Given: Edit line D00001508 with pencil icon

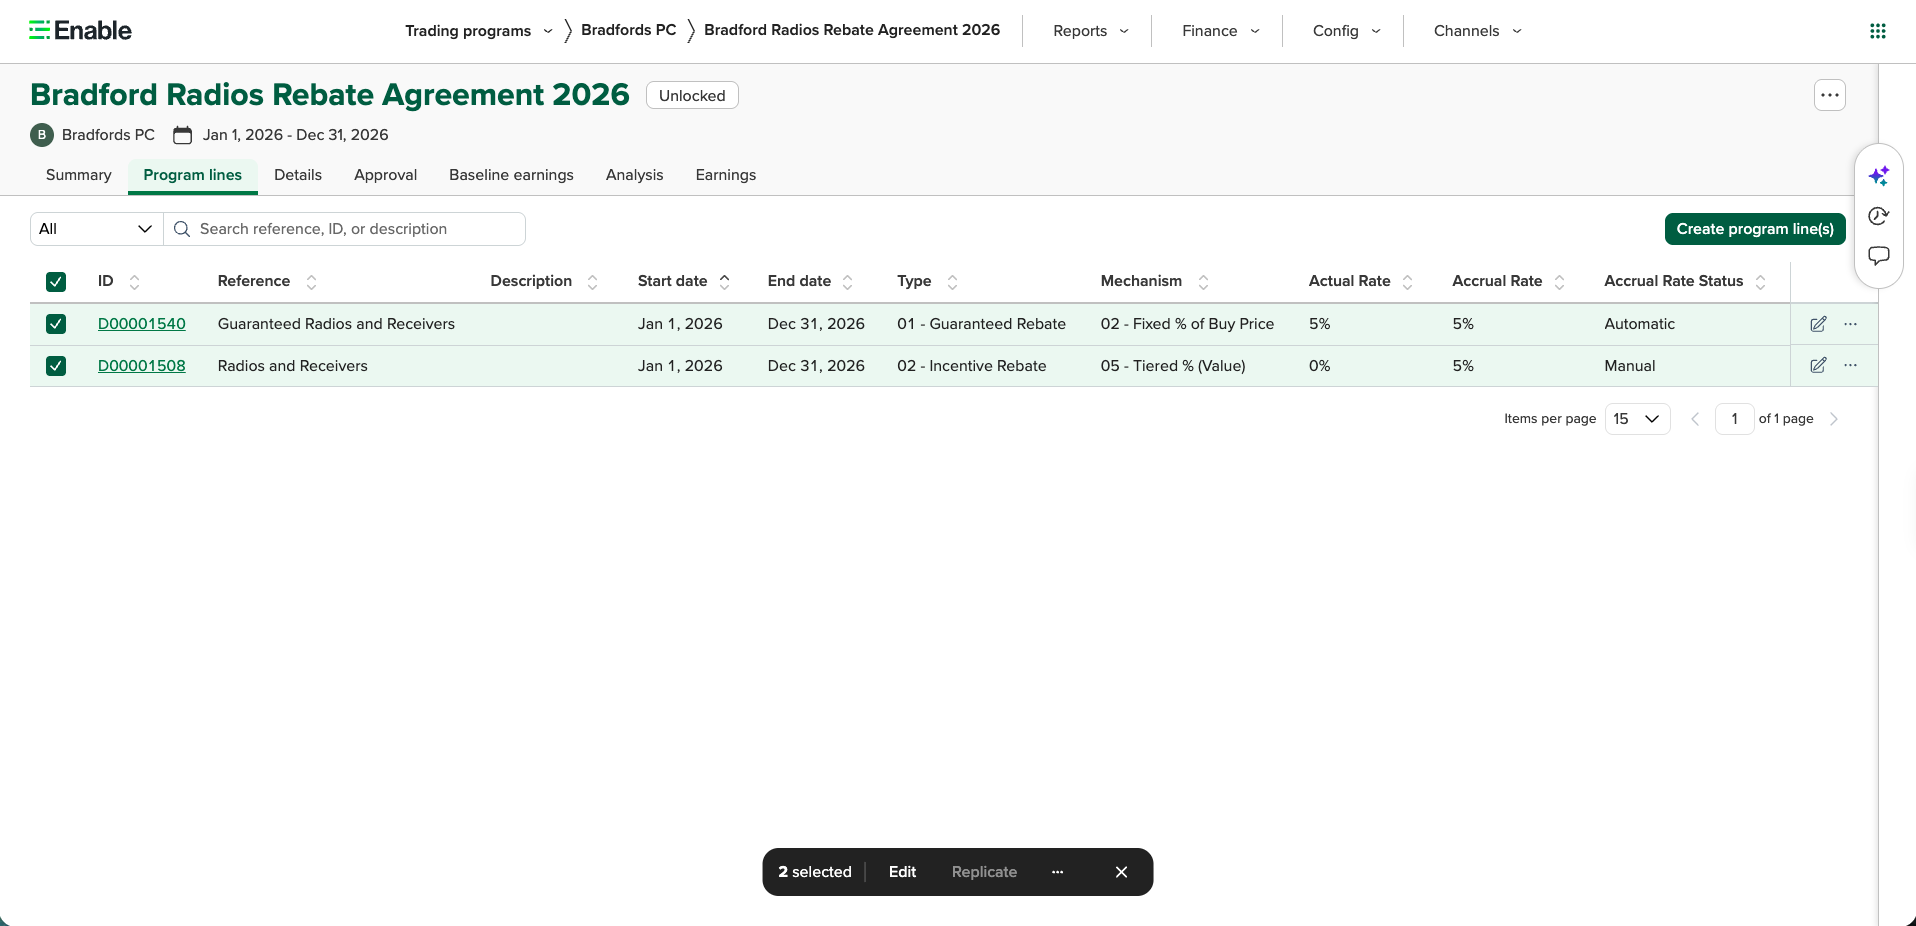Looking at the screenshot, I should [x=1818, y=366].
